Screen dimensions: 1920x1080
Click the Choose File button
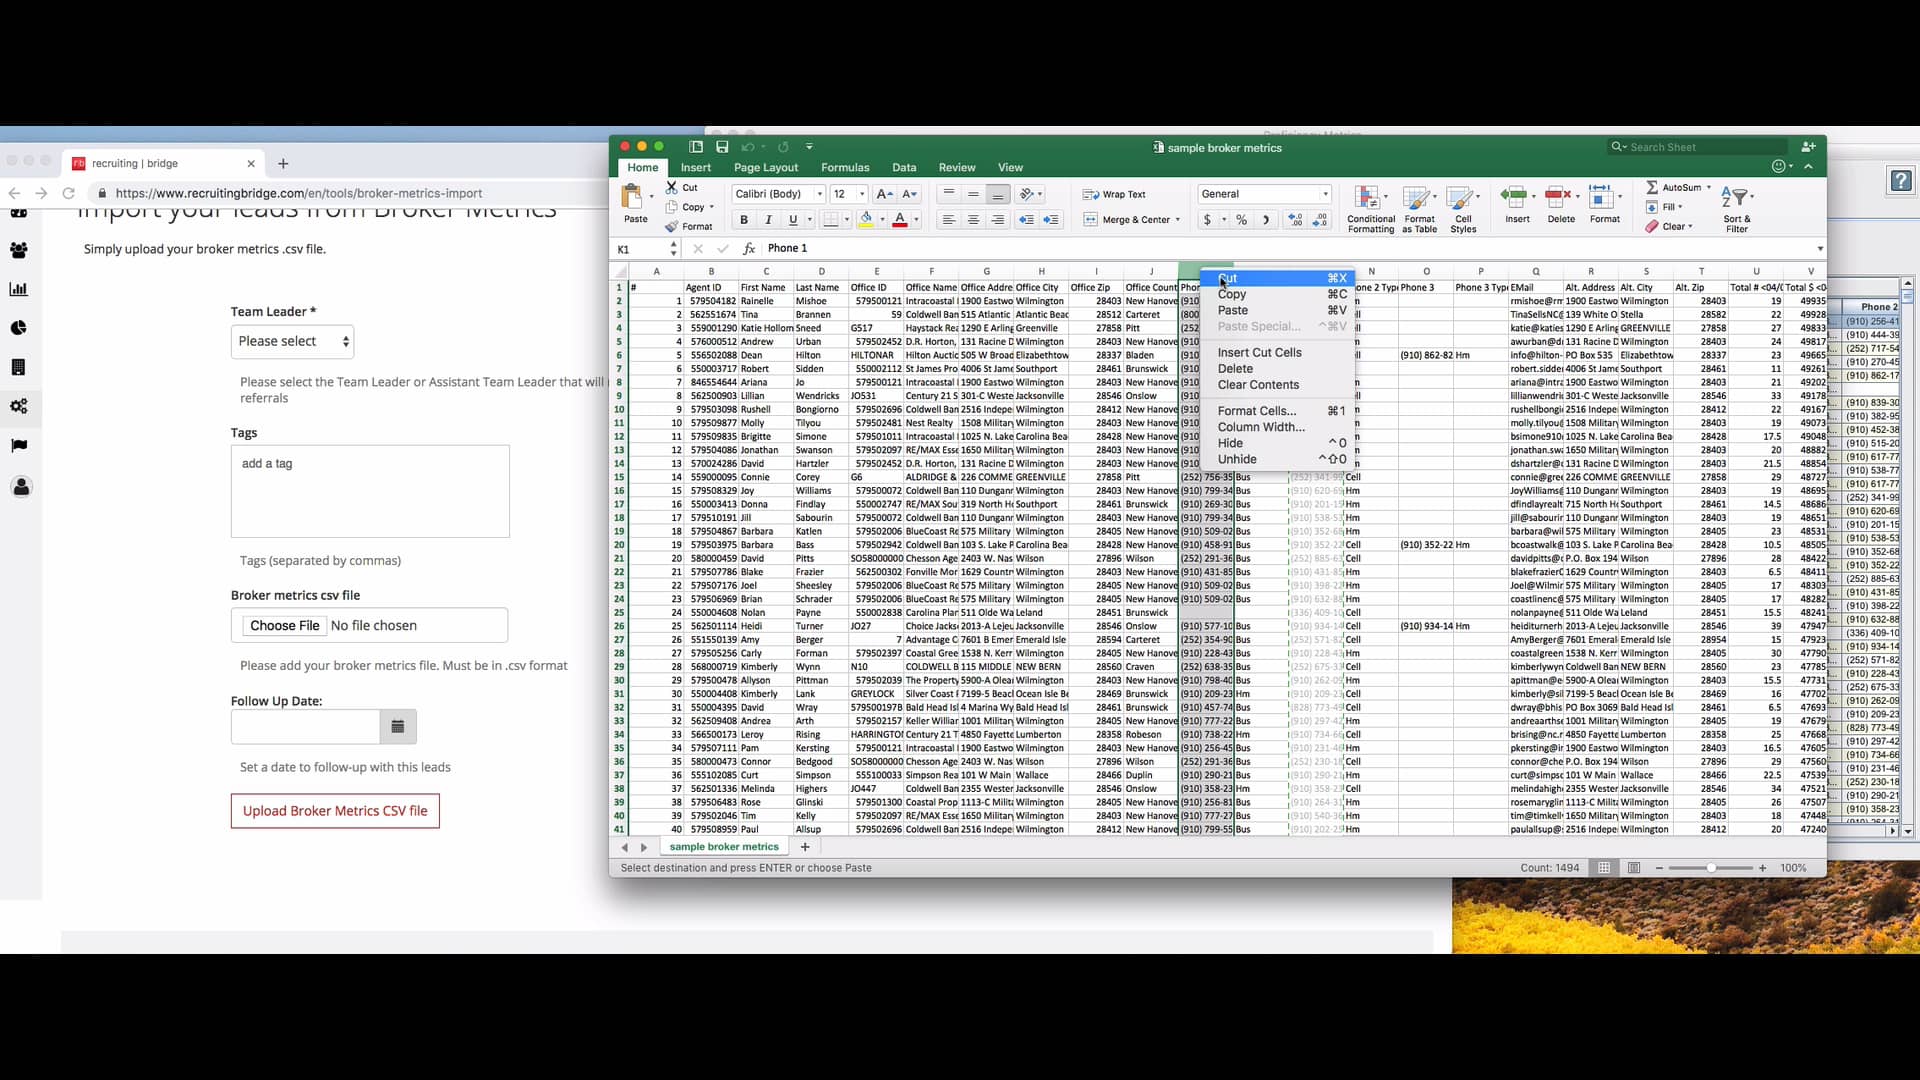285,626
